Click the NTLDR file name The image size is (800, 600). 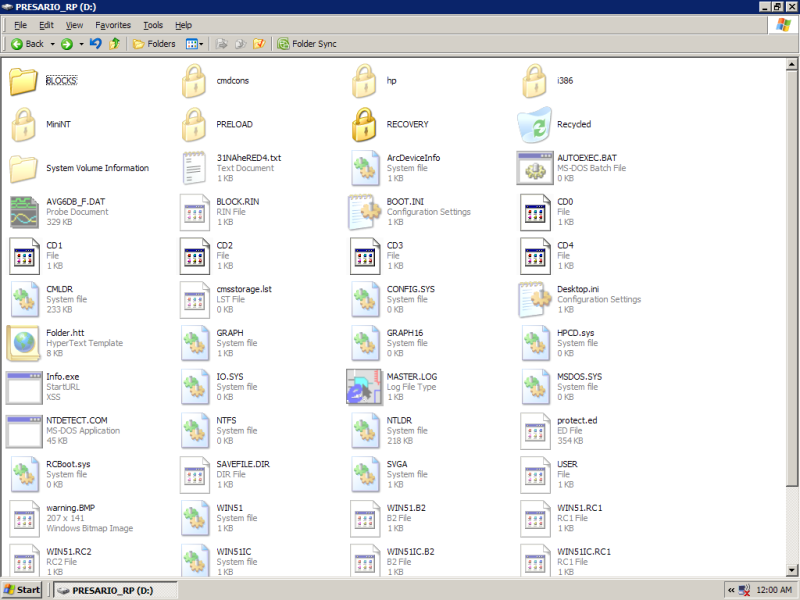tap(399, 420)
